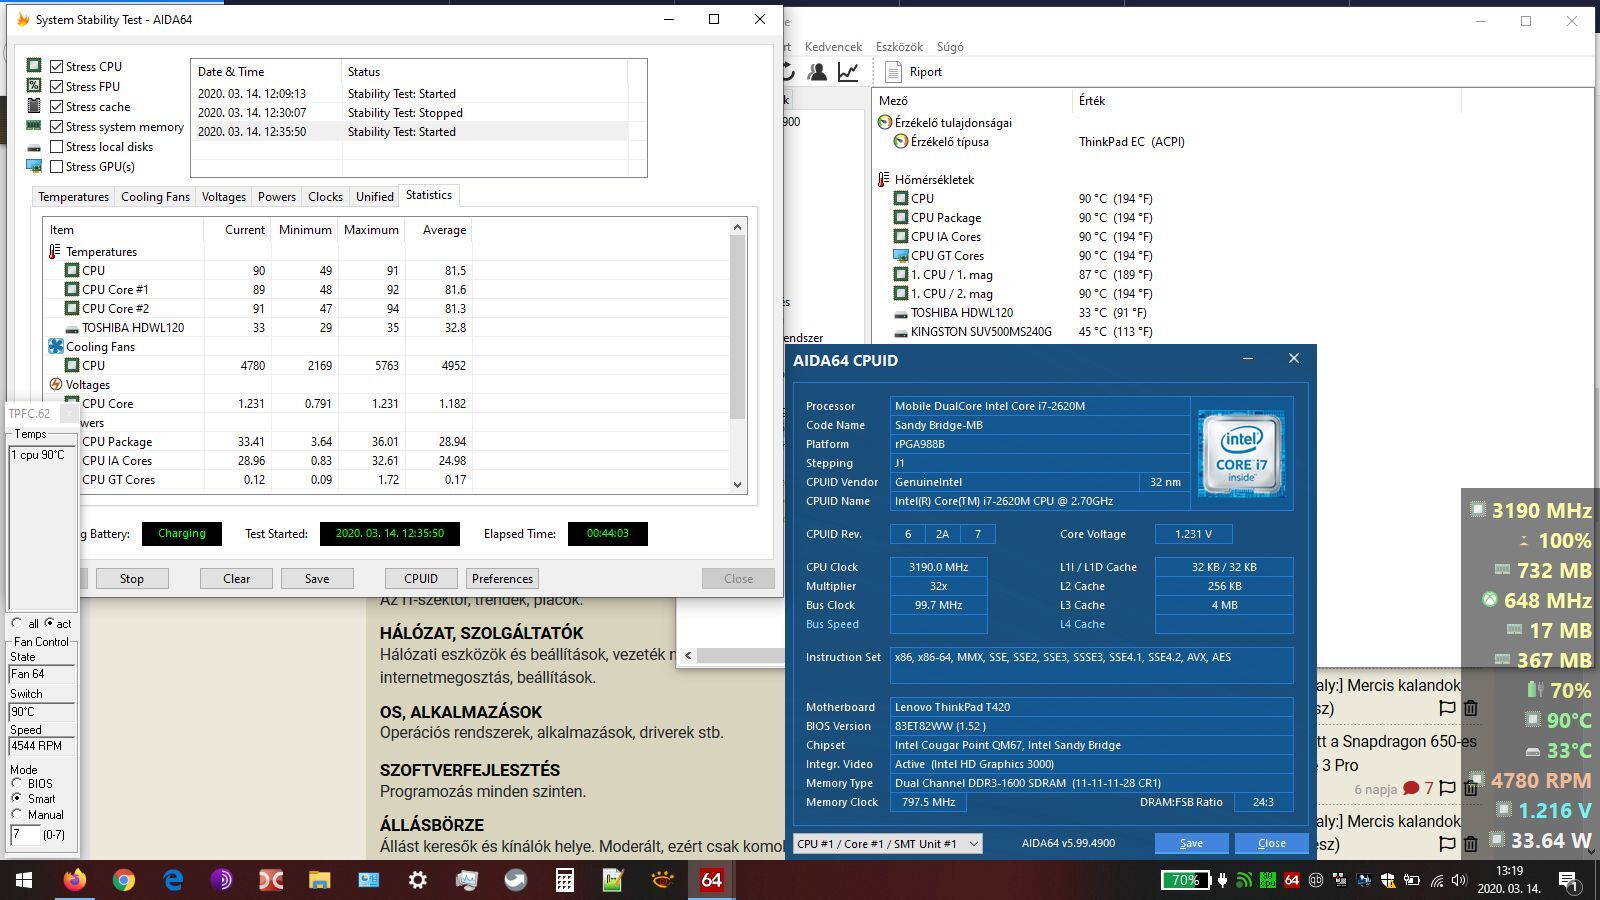Open Windows Settings gear in taskbar

[x=417, y=880]
